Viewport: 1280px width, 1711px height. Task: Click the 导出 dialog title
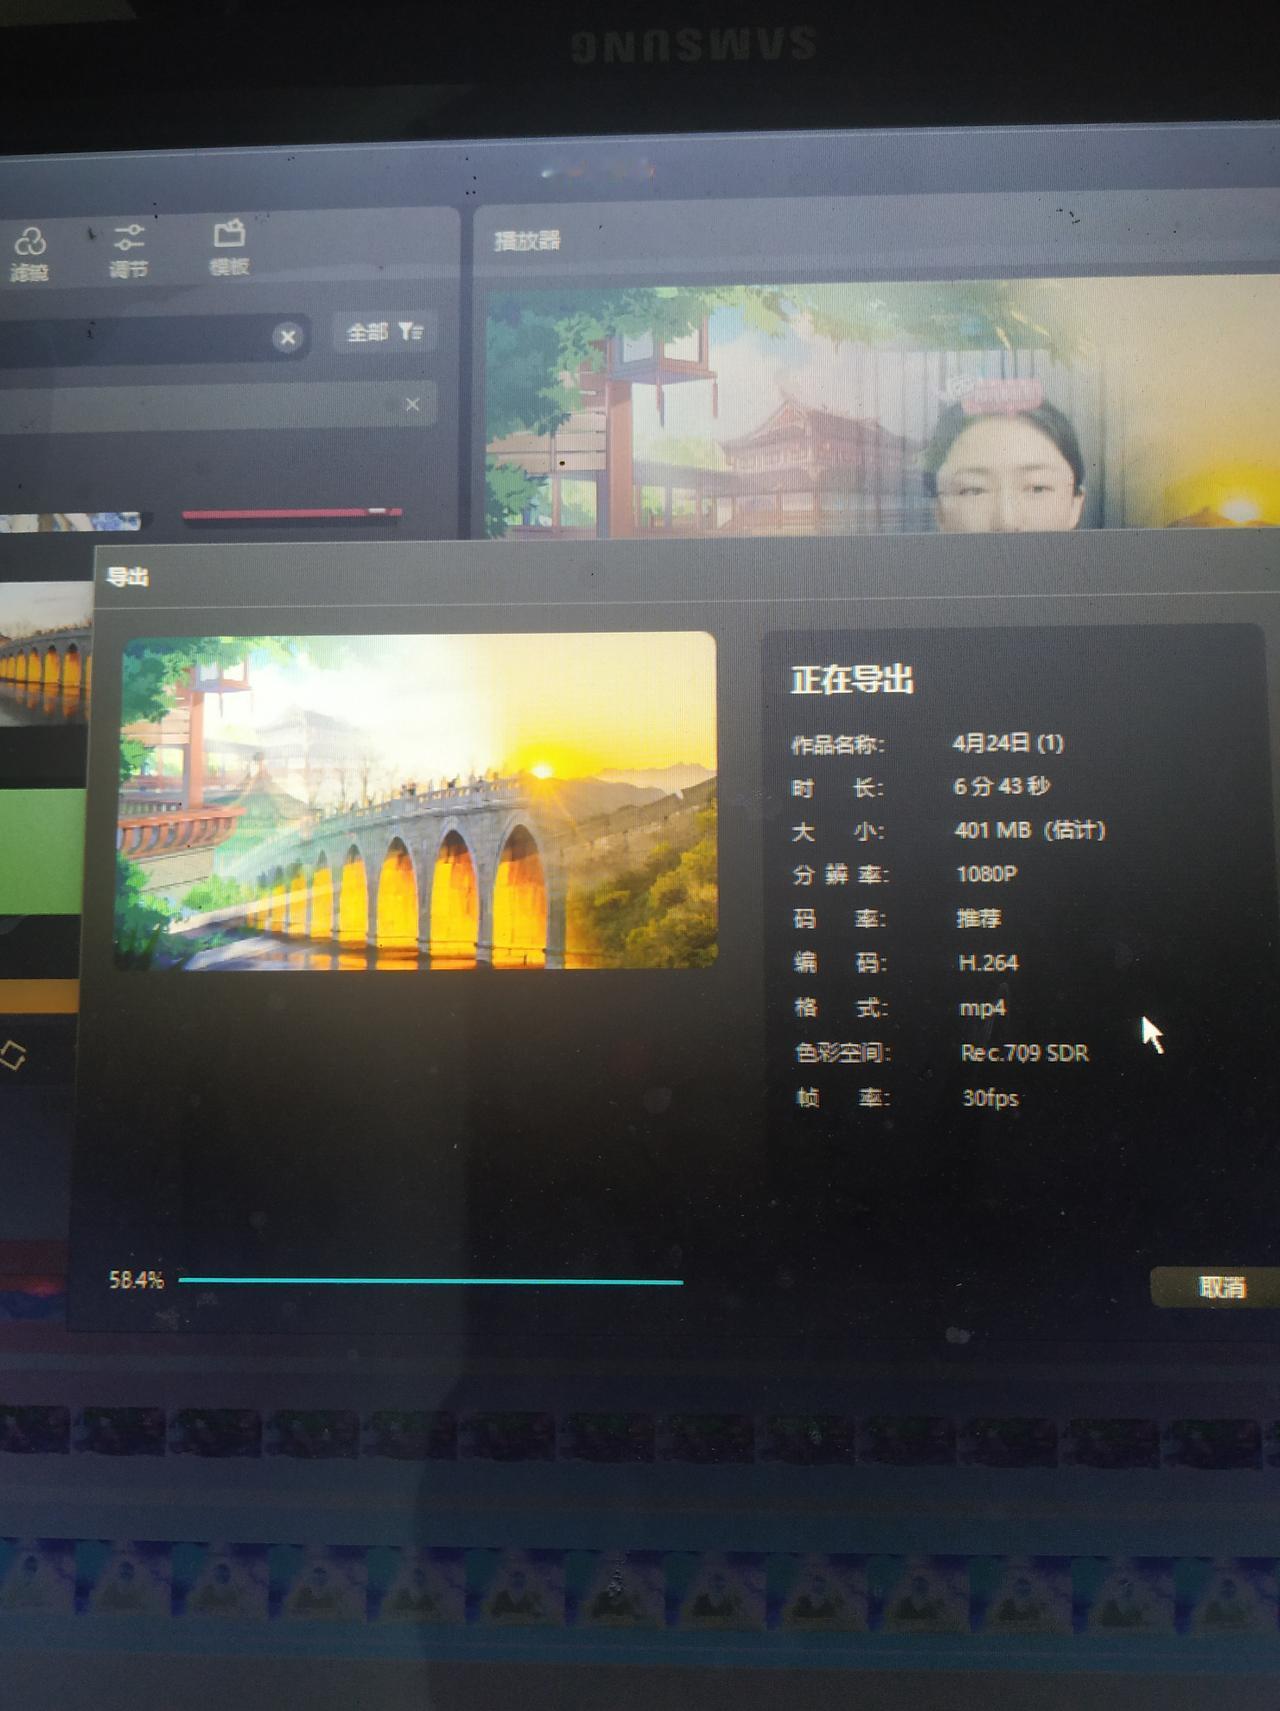point(127,577)
